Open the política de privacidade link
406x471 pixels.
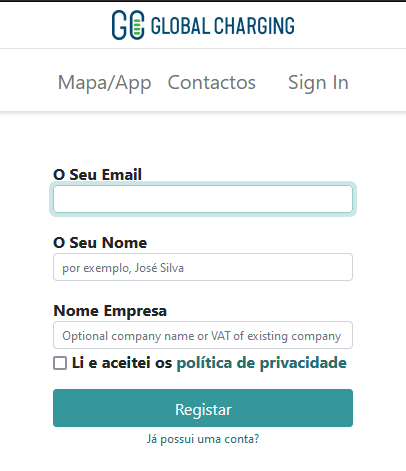262,363
